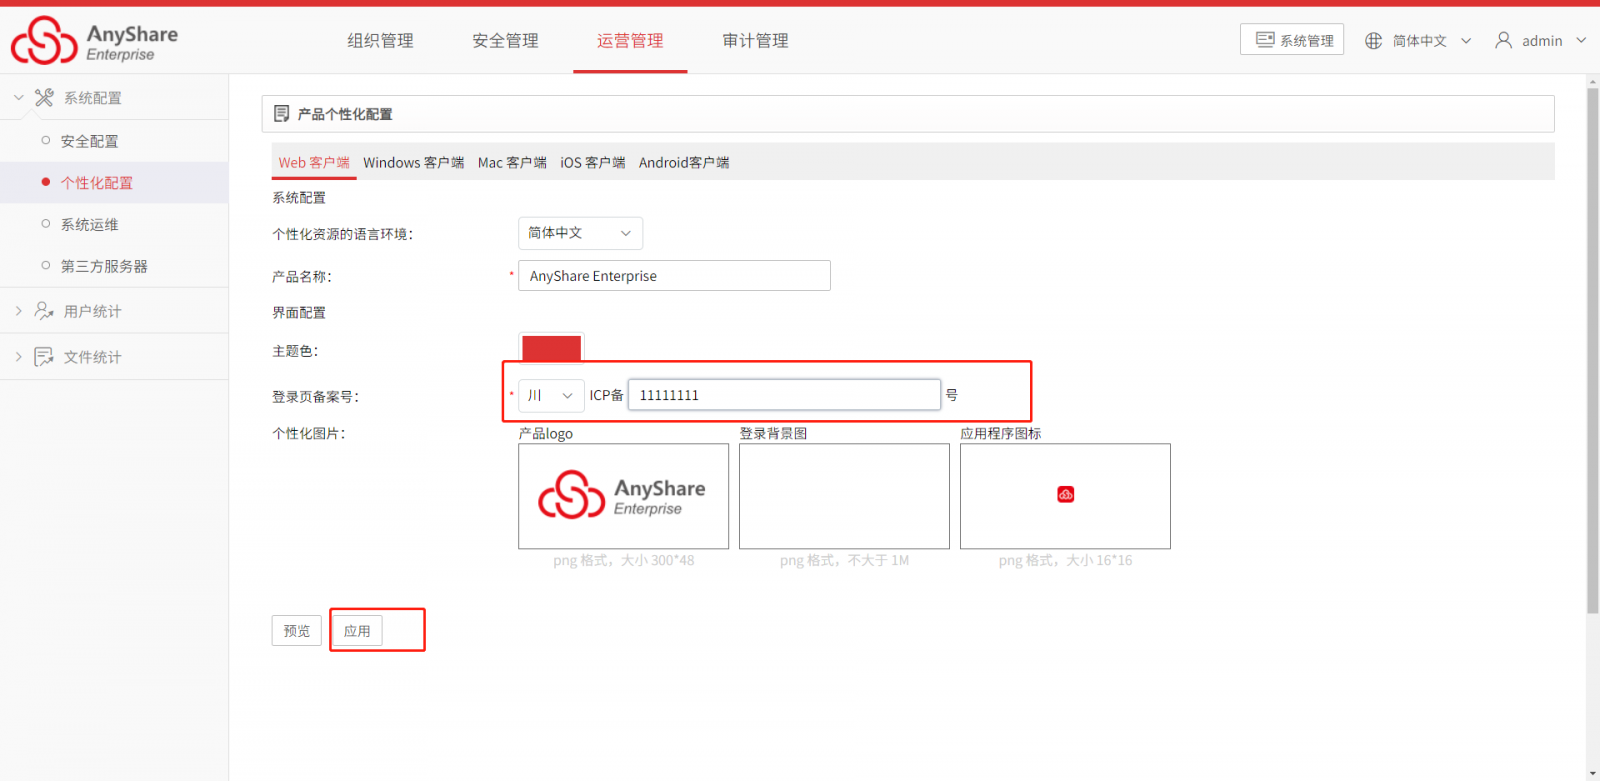Click the product personalization header document icon

pos(282,114)
